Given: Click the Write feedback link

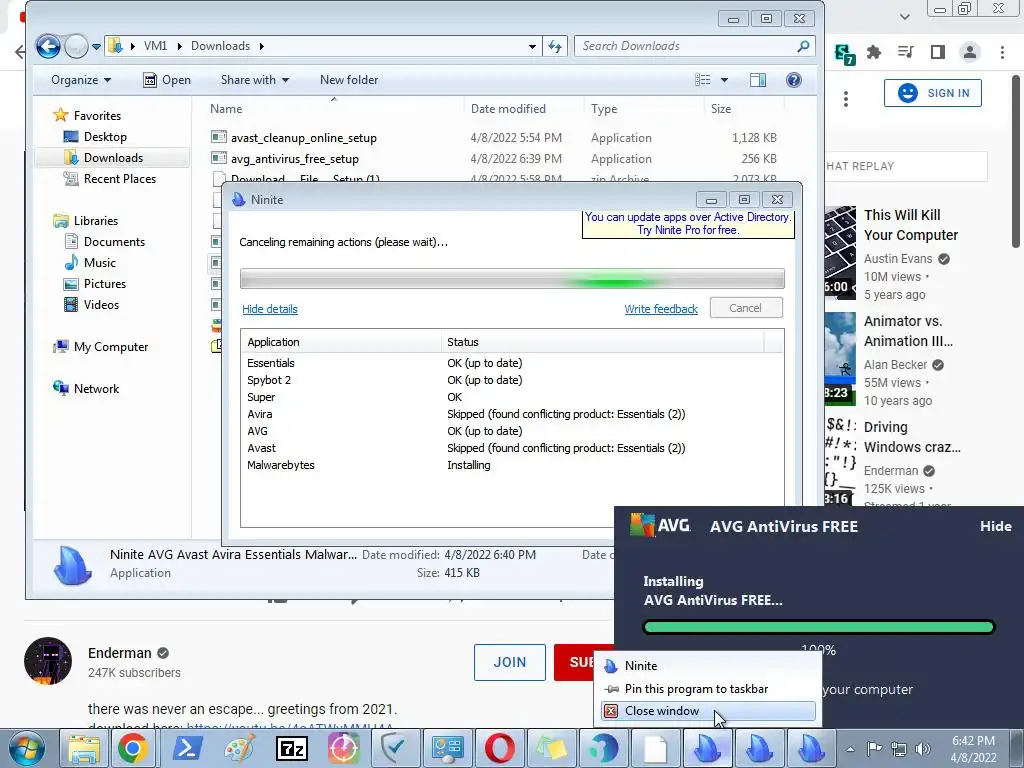Looking at the screenshot, I should pyautogui.click(x=661, y=309).
